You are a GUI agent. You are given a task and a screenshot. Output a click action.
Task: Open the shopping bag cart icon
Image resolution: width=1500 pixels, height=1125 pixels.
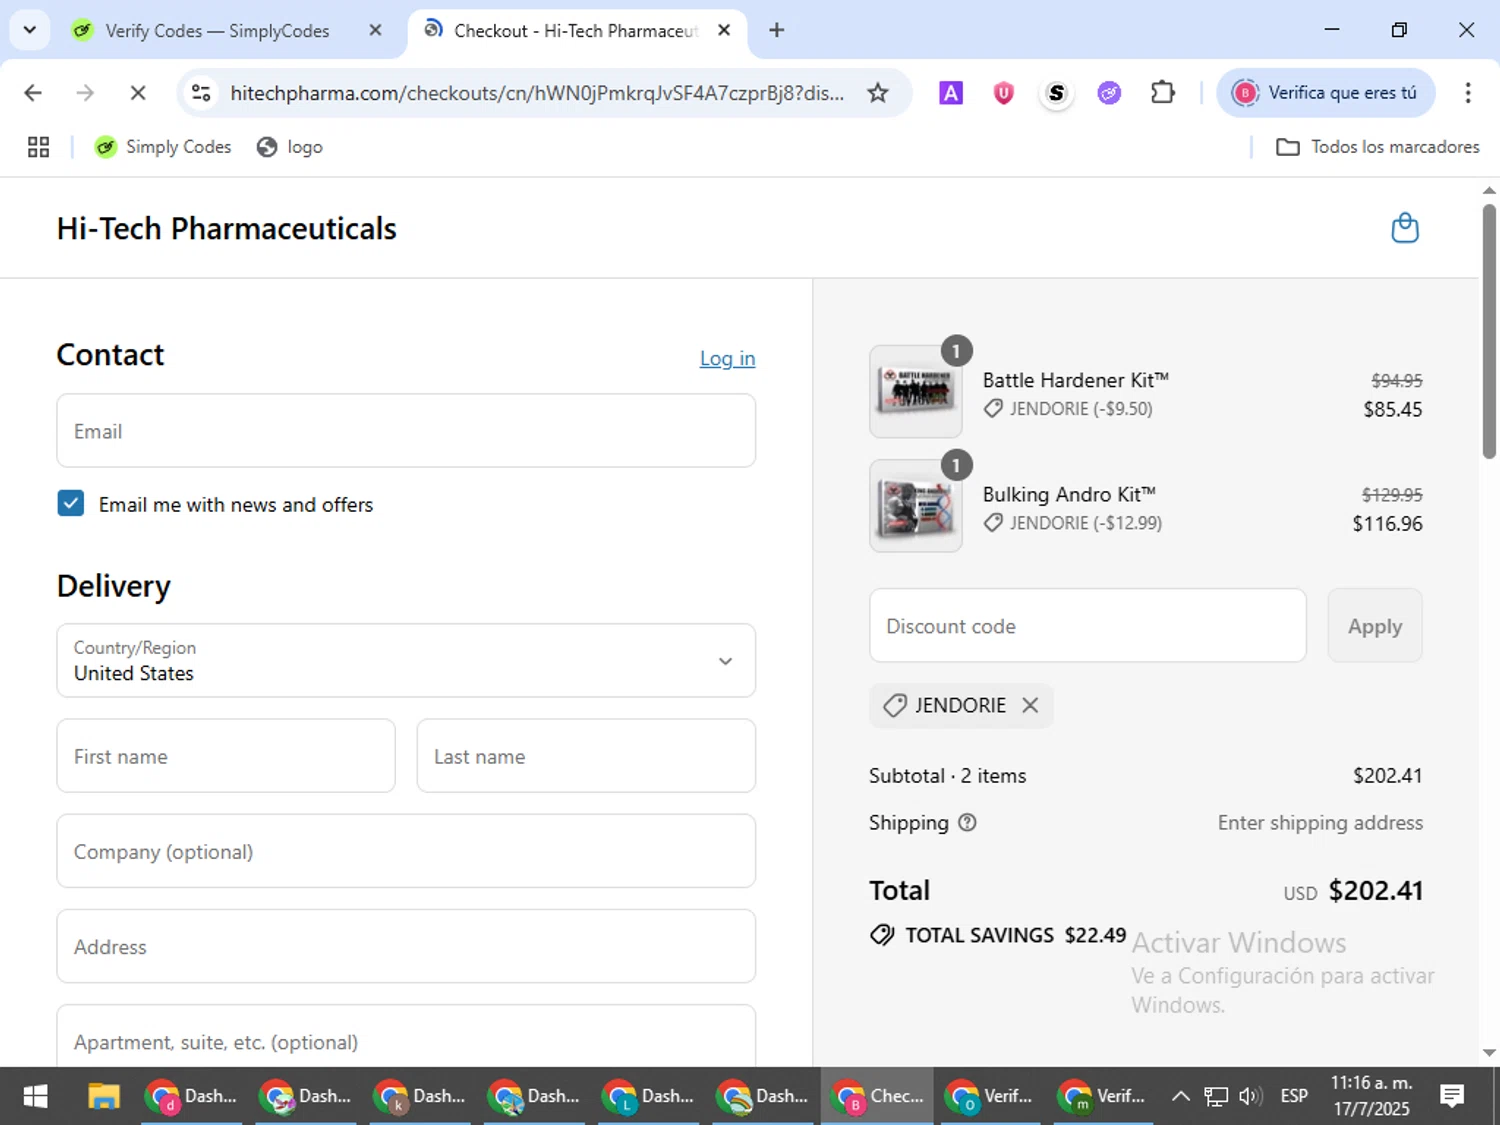pos(1405,228)
